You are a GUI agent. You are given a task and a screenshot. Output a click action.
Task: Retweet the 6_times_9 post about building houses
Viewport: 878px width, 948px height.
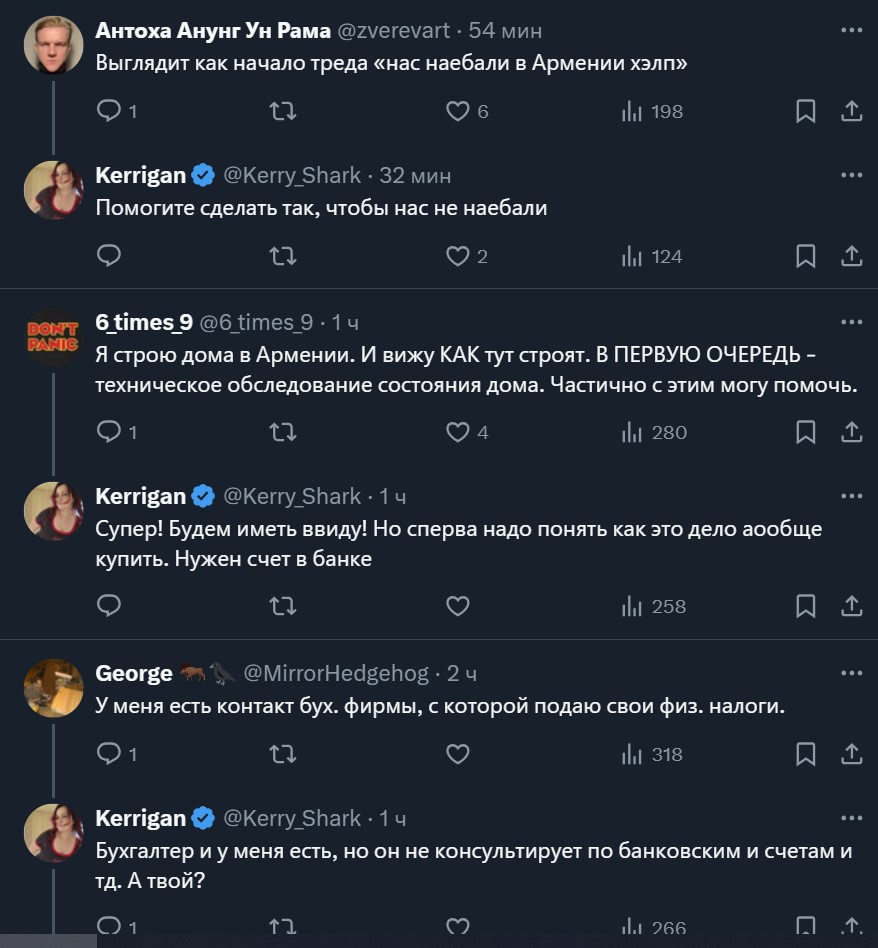coord(284,432)
